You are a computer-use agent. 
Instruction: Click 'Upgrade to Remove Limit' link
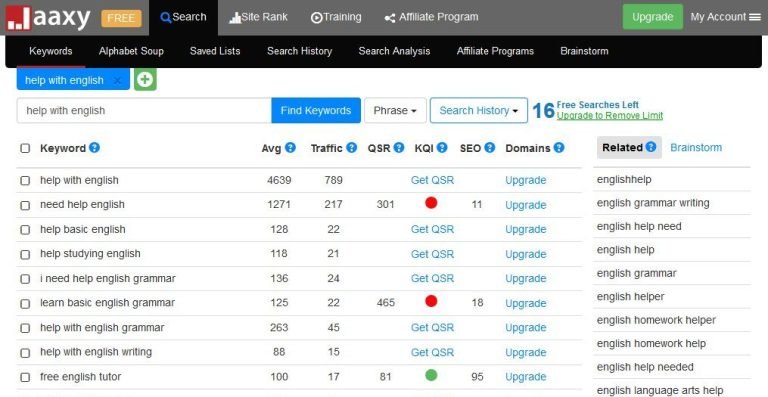tap(610, 116)
